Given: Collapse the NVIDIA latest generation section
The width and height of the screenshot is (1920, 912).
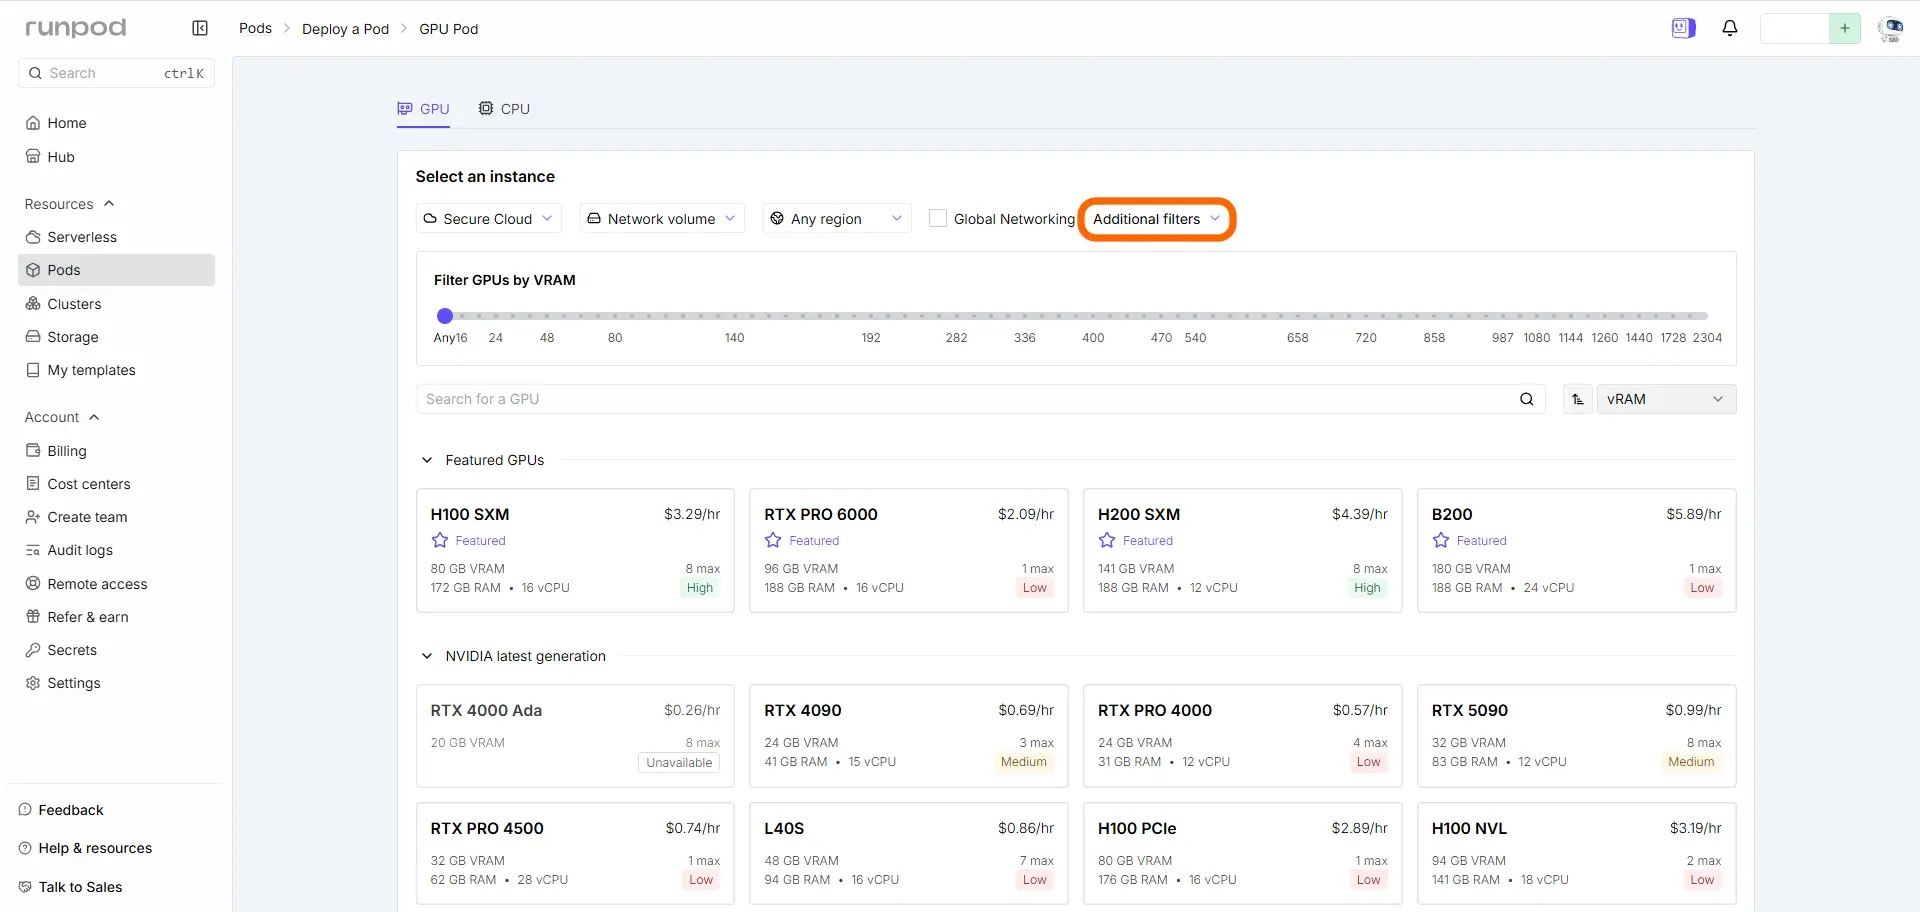Looking at the screenshot, I should pyautogui.click(x=427, y=656).
